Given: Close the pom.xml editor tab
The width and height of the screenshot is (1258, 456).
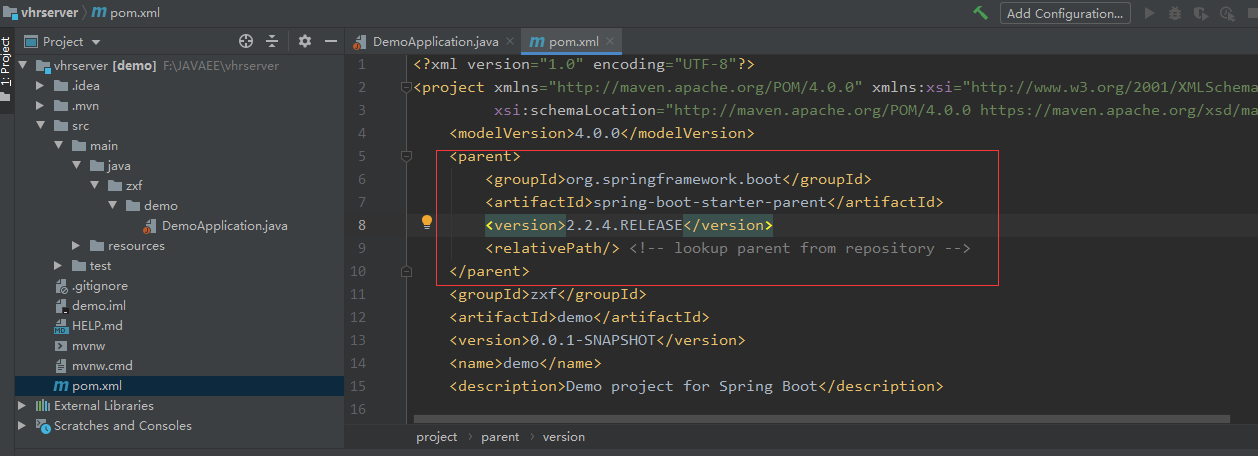Looking at the screenshot, I should click(609, 41).
